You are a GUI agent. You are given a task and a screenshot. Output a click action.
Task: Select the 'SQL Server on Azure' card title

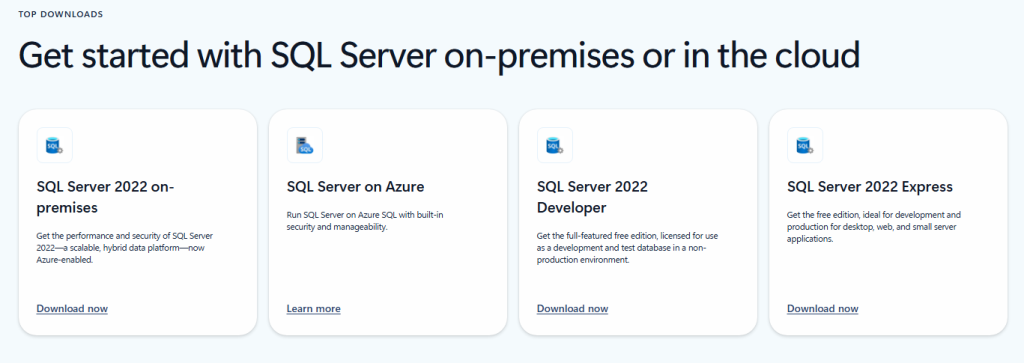(355, 187)
